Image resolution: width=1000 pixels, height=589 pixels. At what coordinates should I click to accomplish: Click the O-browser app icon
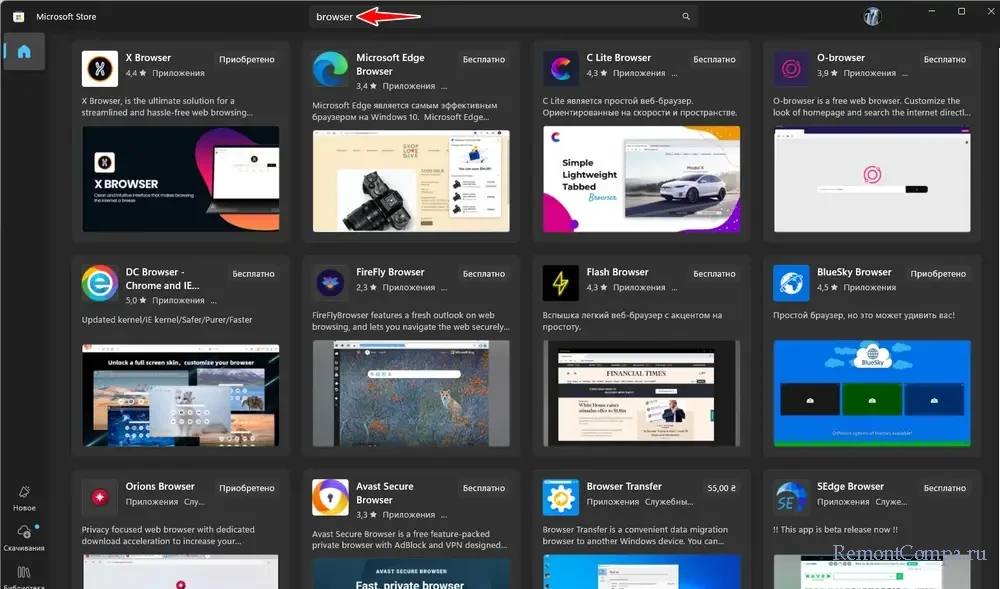[x=791, y=68]
